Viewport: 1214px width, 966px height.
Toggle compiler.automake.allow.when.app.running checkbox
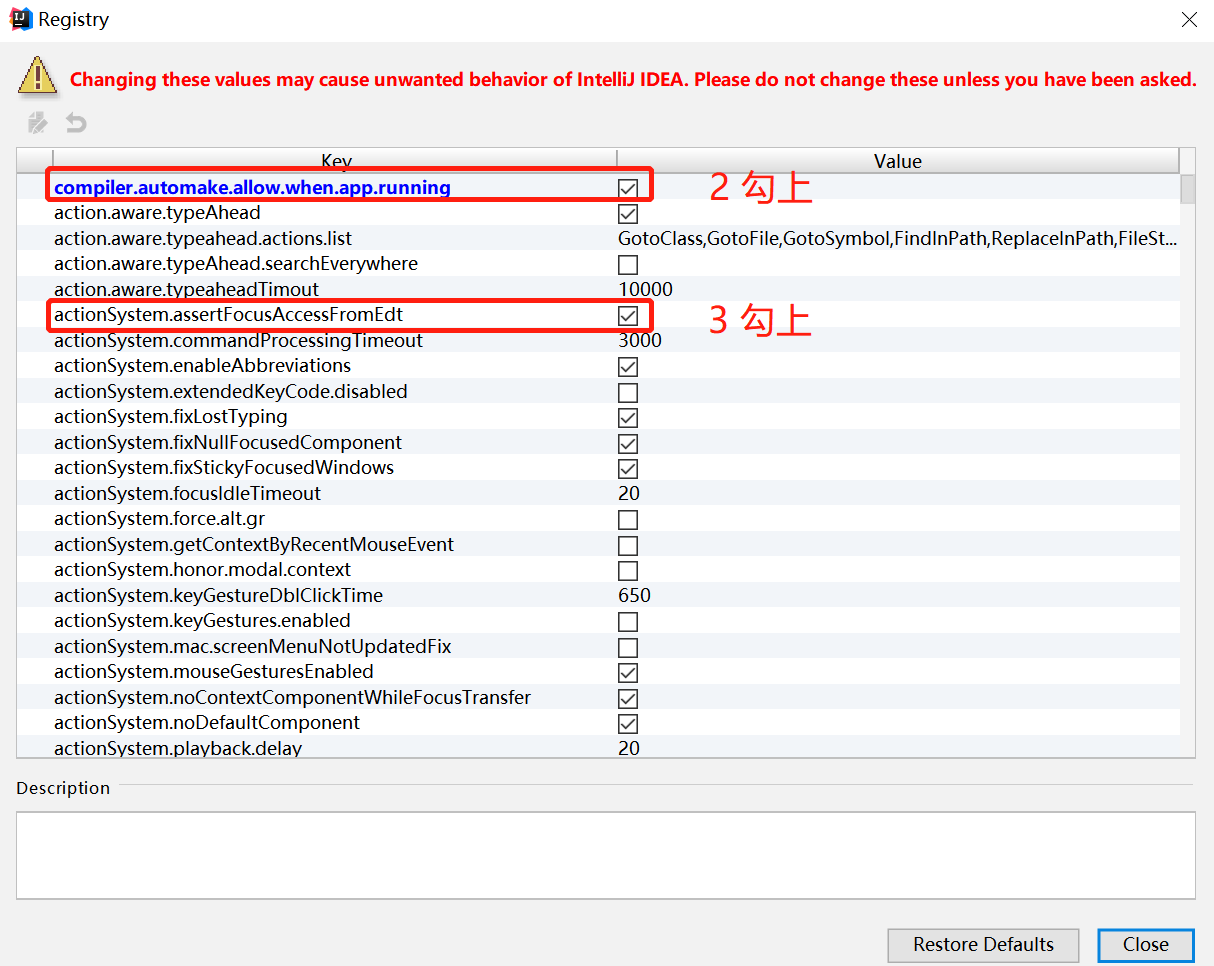(628, 188)
